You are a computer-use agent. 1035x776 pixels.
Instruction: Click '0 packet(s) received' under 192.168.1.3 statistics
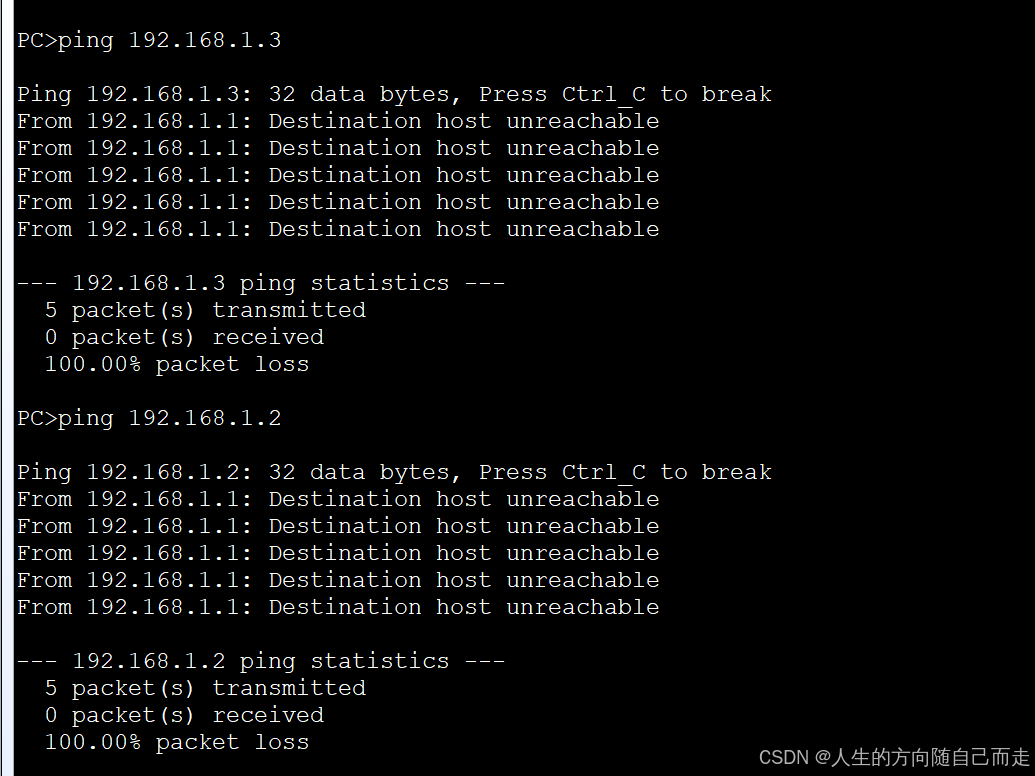(x=184, y=337)
